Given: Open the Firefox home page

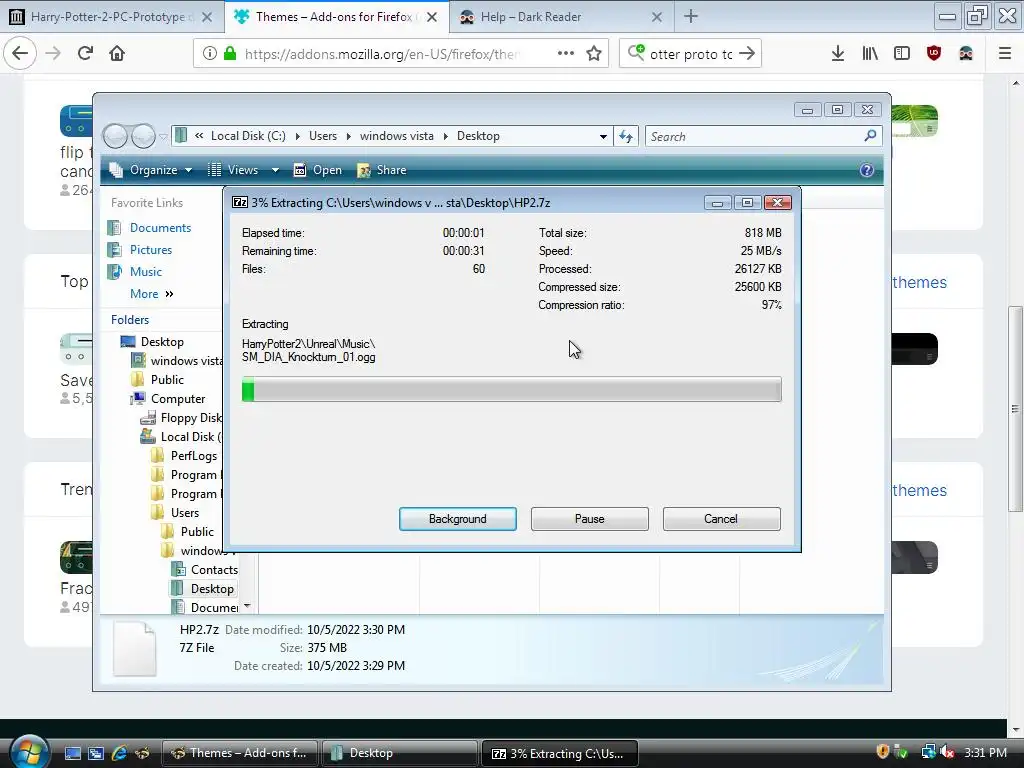Looking at the screenshot, I should (x=117, y=53).
